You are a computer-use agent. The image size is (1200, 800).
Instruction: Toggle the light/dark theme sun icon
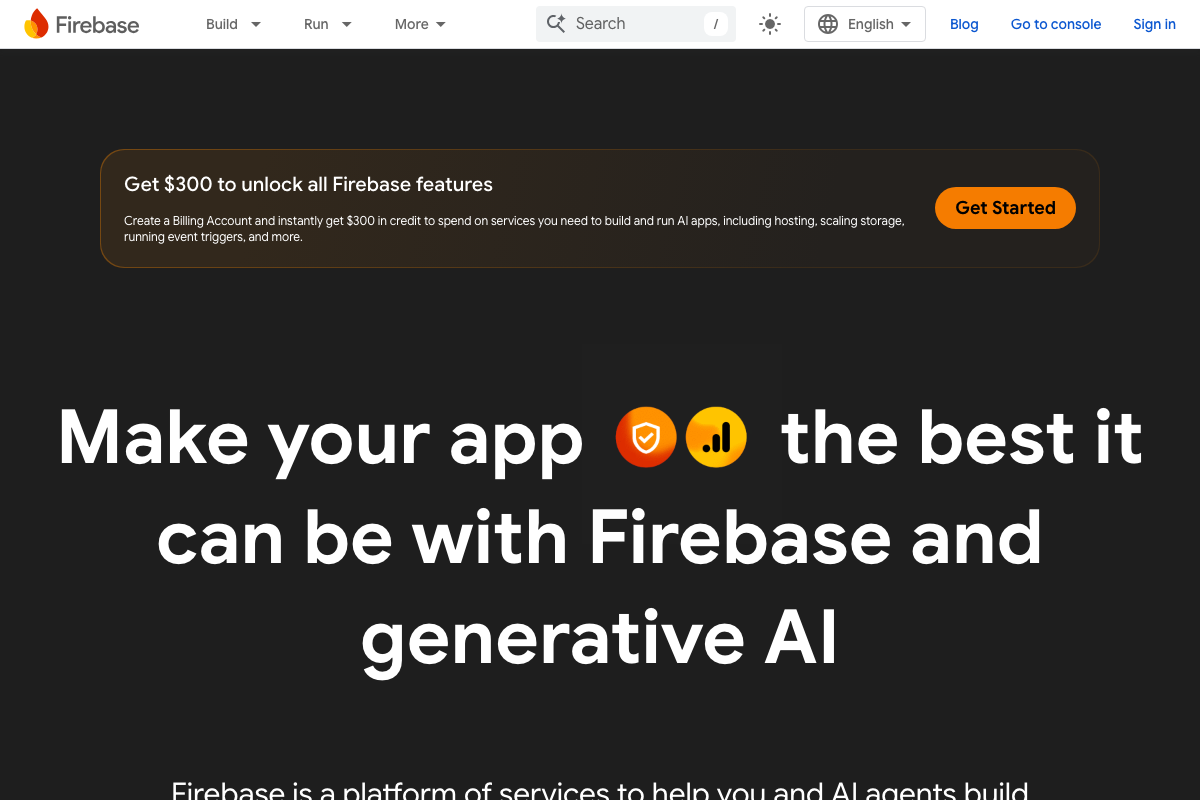(x=770, y=24)
